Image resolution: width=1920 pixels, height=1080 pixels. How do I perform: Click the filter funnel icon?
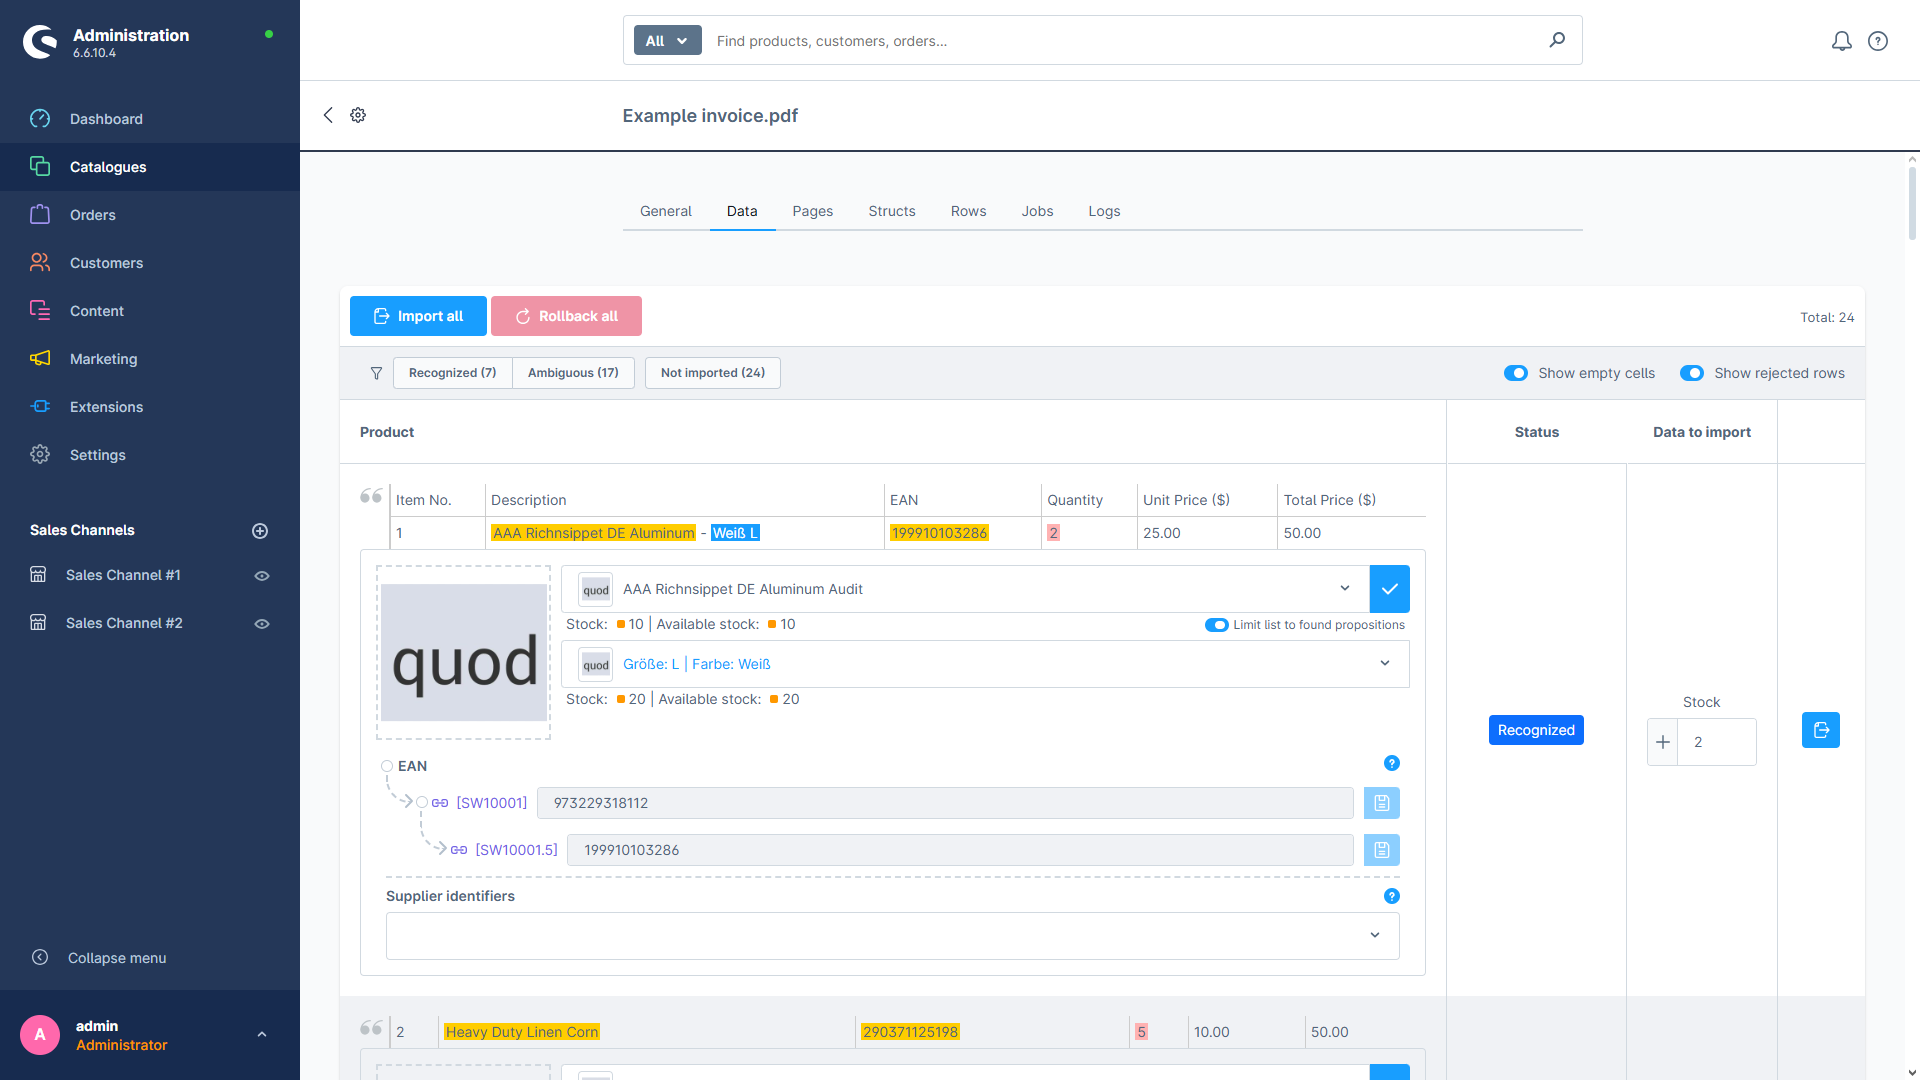coord(376,373)
